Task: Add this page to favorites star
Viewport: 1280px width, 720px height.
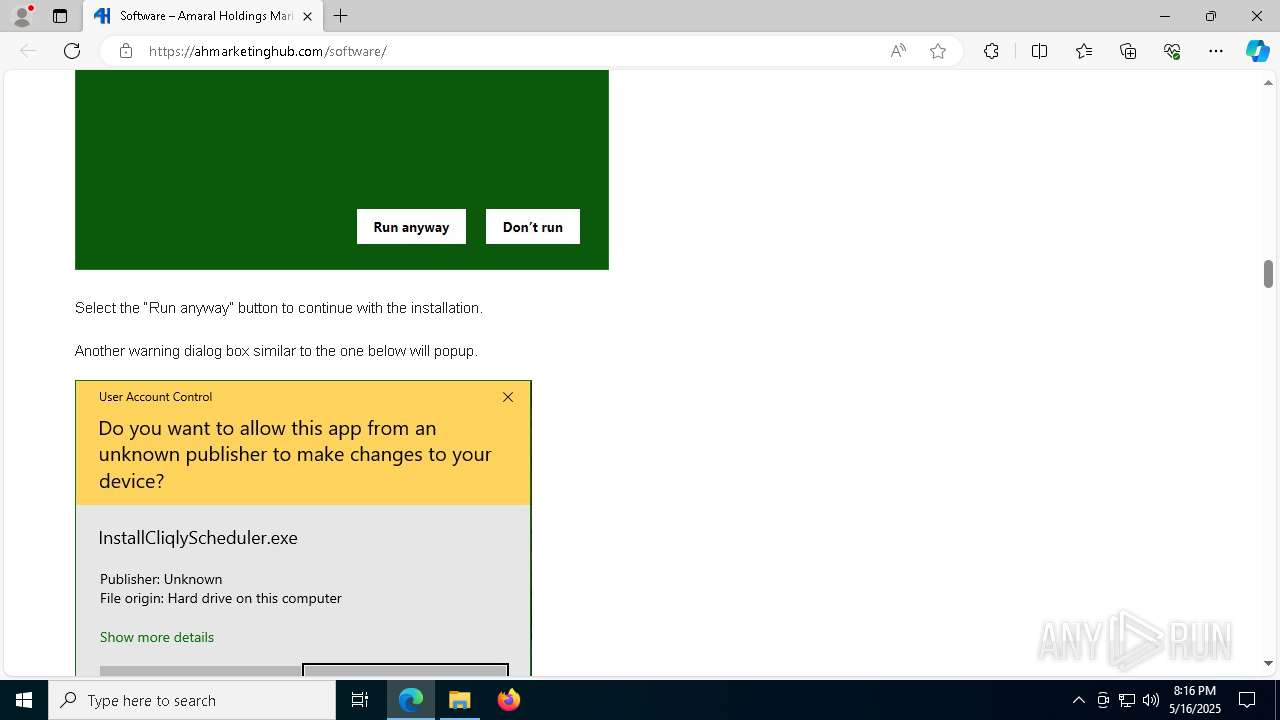Action: 938,51
